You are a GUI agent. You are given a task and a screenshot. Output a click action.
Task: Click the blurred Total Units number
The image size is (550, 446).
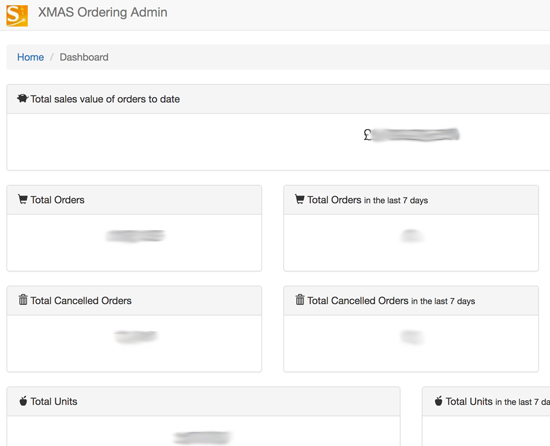pos(202,438)
